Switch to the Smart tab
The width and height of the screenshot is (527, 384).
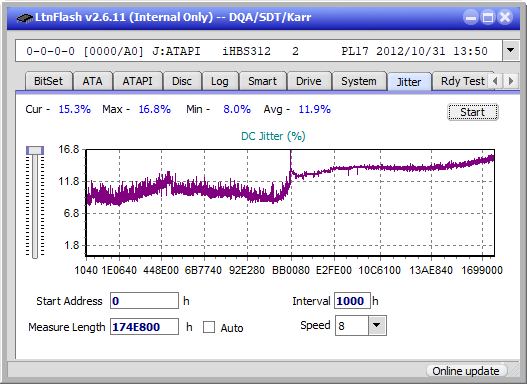coord(262,81)
